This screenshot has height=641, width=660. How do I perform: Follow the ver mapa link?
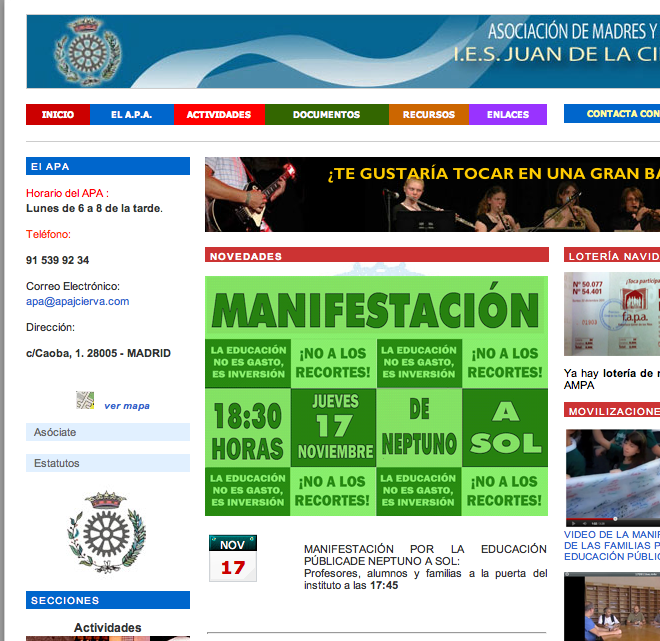(127, 406)
